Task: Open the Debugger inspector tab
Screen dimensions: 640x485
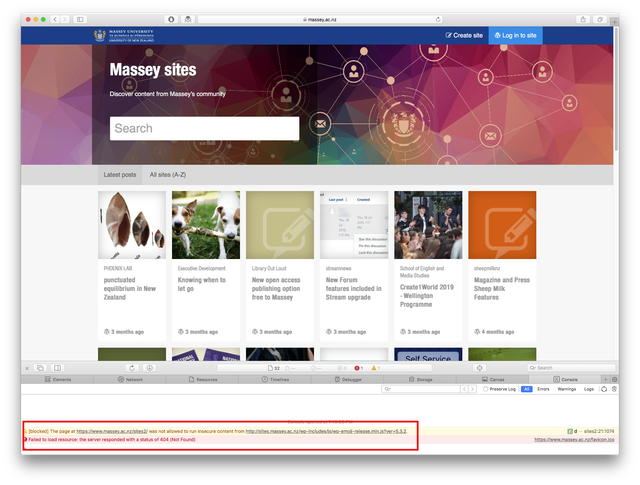Action: (348, 379)
